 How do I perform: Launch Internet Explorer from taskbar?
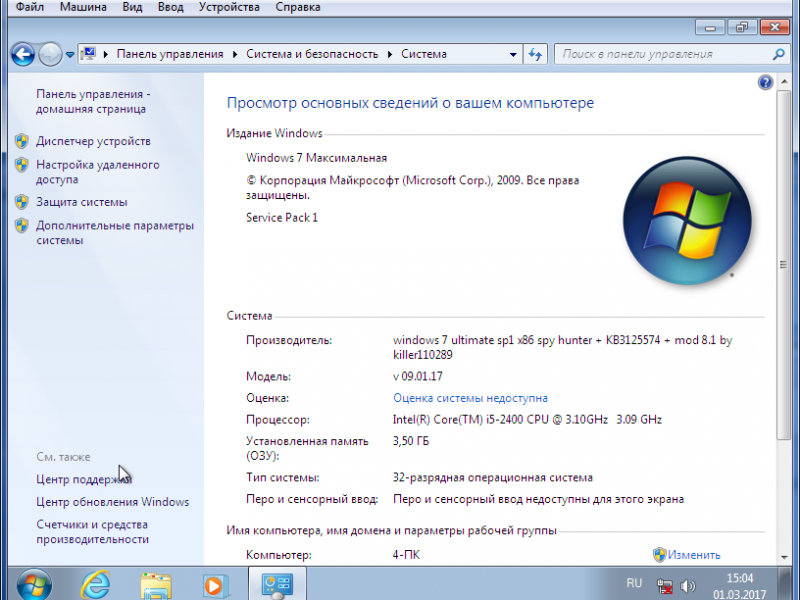pyautogui.click(x=95, y=585)
